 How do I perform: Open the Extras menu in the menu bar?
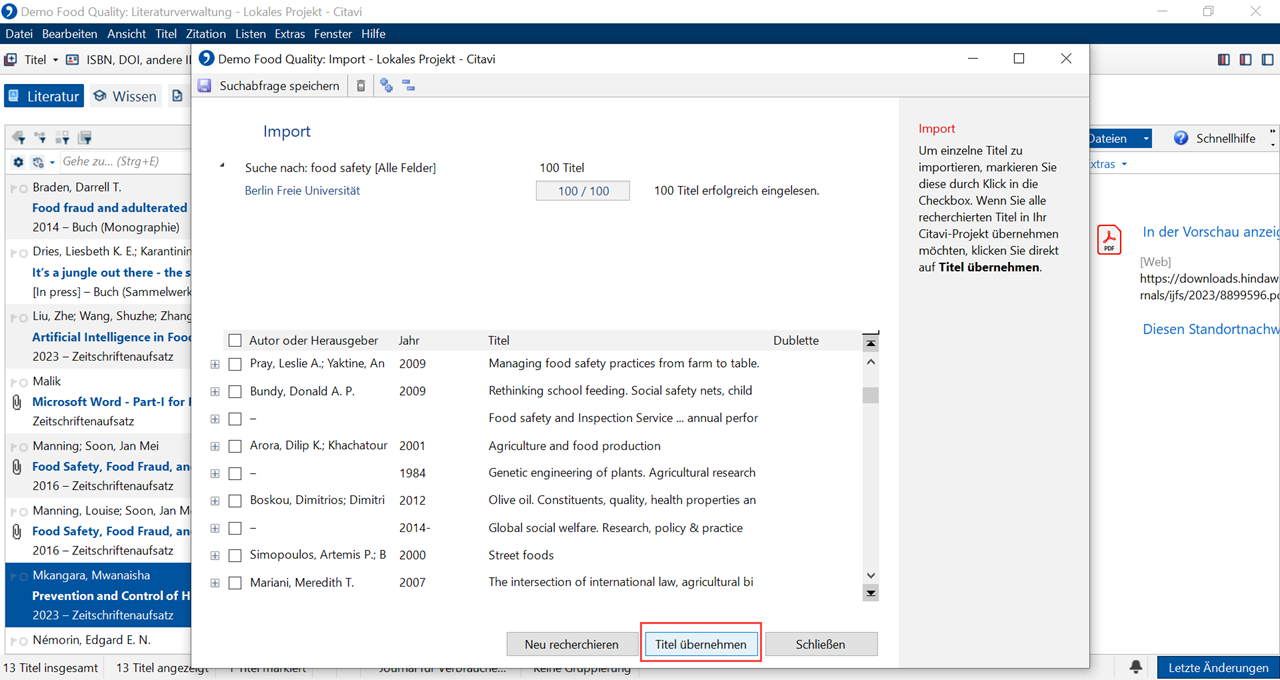point(290,34)
